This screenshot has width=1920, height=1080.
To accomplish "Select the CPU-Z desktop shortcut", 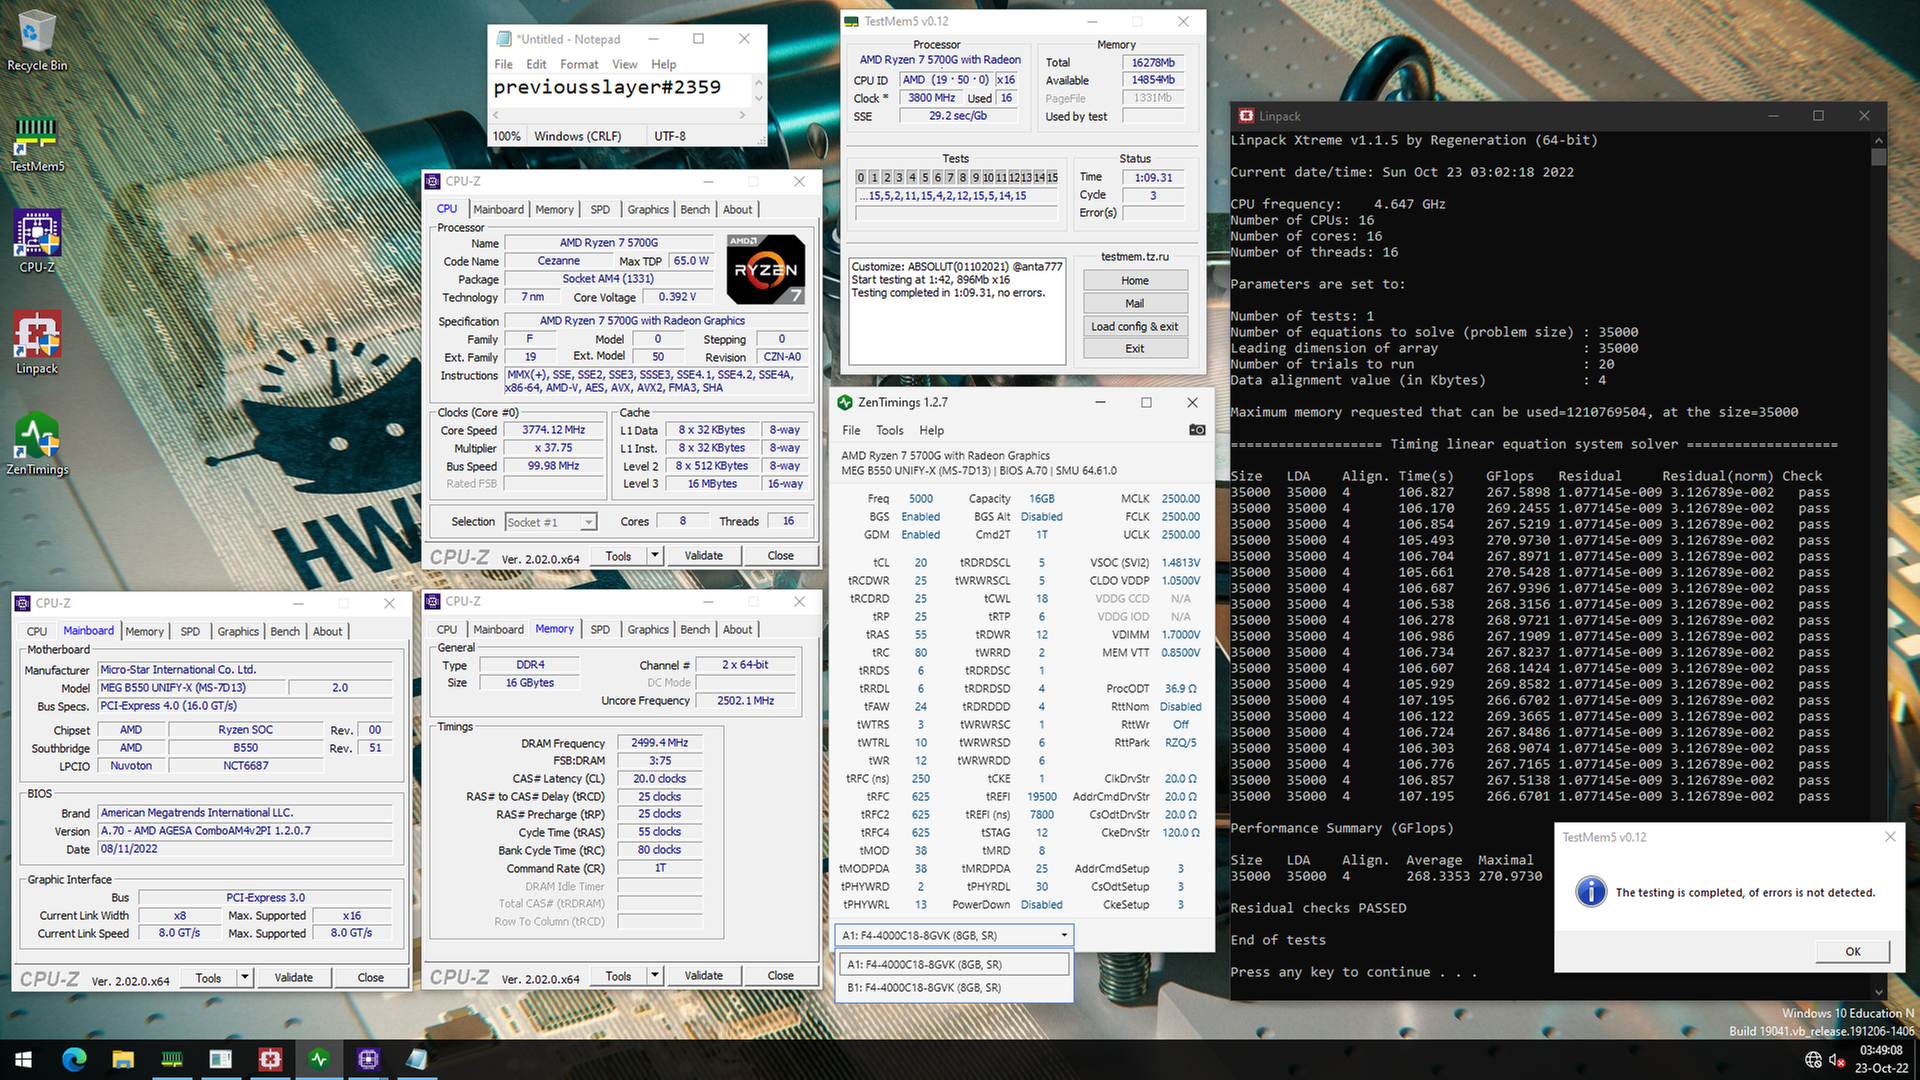I will pyautogui.click(x=37, y=242).
